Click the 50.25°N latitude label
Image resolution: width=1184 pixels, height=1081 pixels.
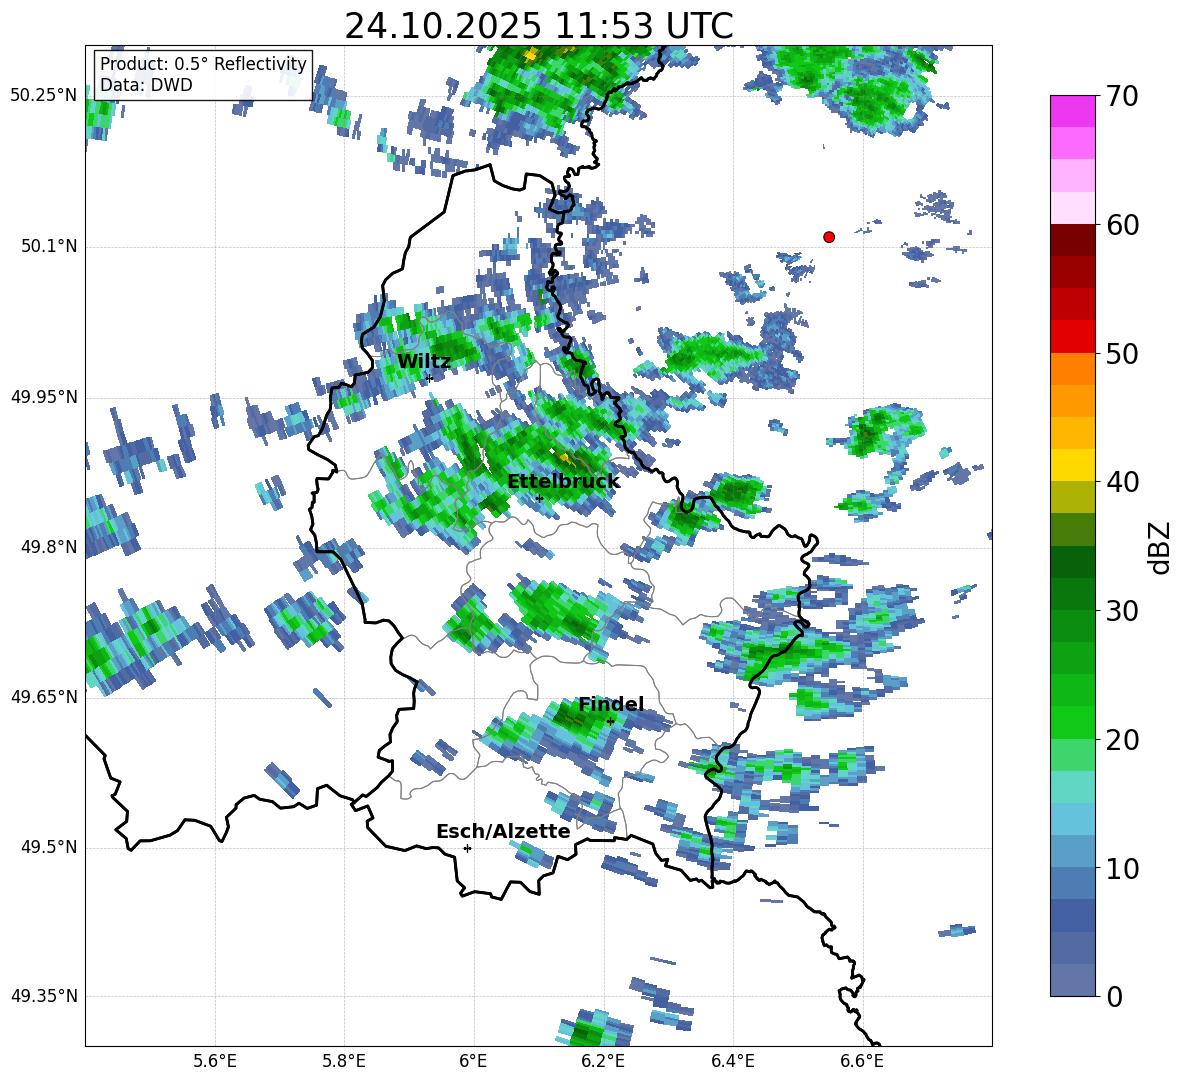[x=43, y=96]
